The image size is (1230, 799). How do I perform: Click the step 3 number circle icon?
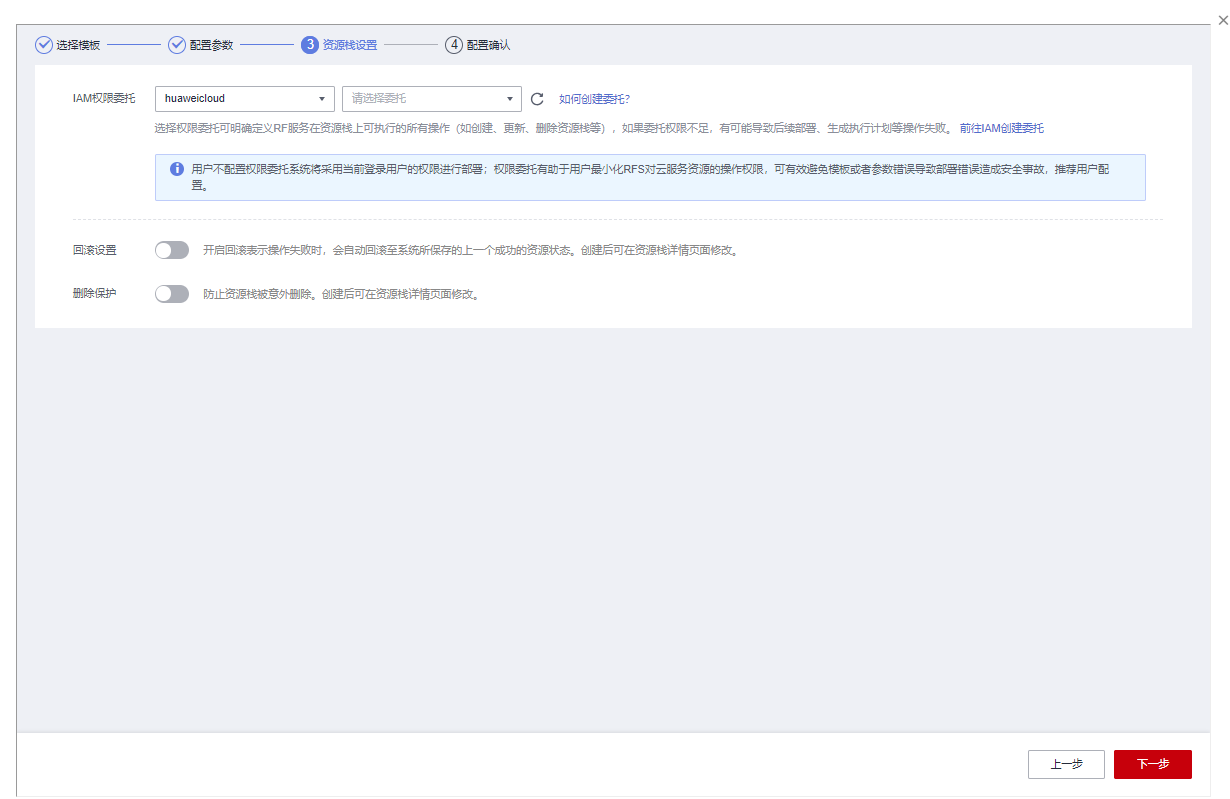click(310, 45)
